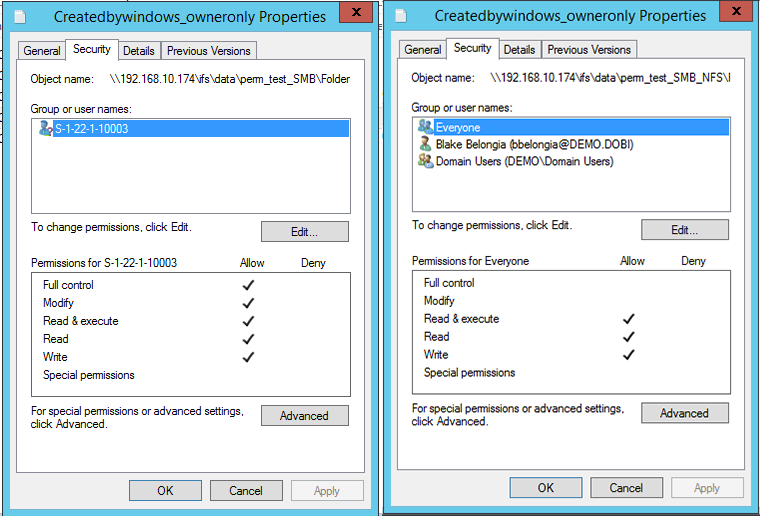Viewport: 760px width, 516px height.
Task: Switch to Details tab in S-1-22-1-10003 dialog
Action: click(139, 50)
